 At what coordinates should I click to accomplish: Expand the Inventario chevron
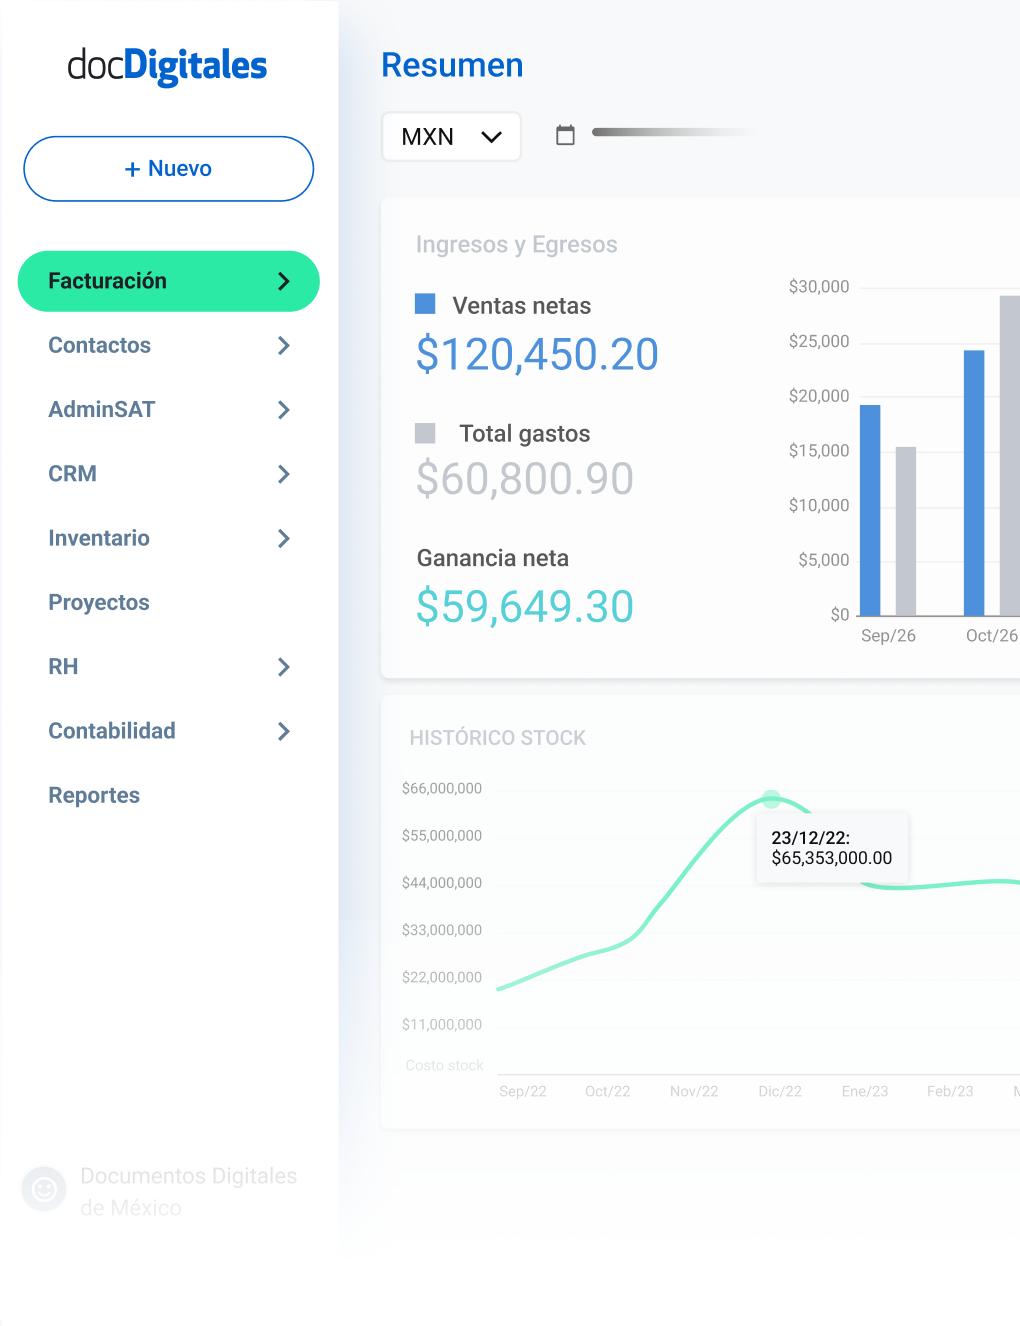(284, 538)
